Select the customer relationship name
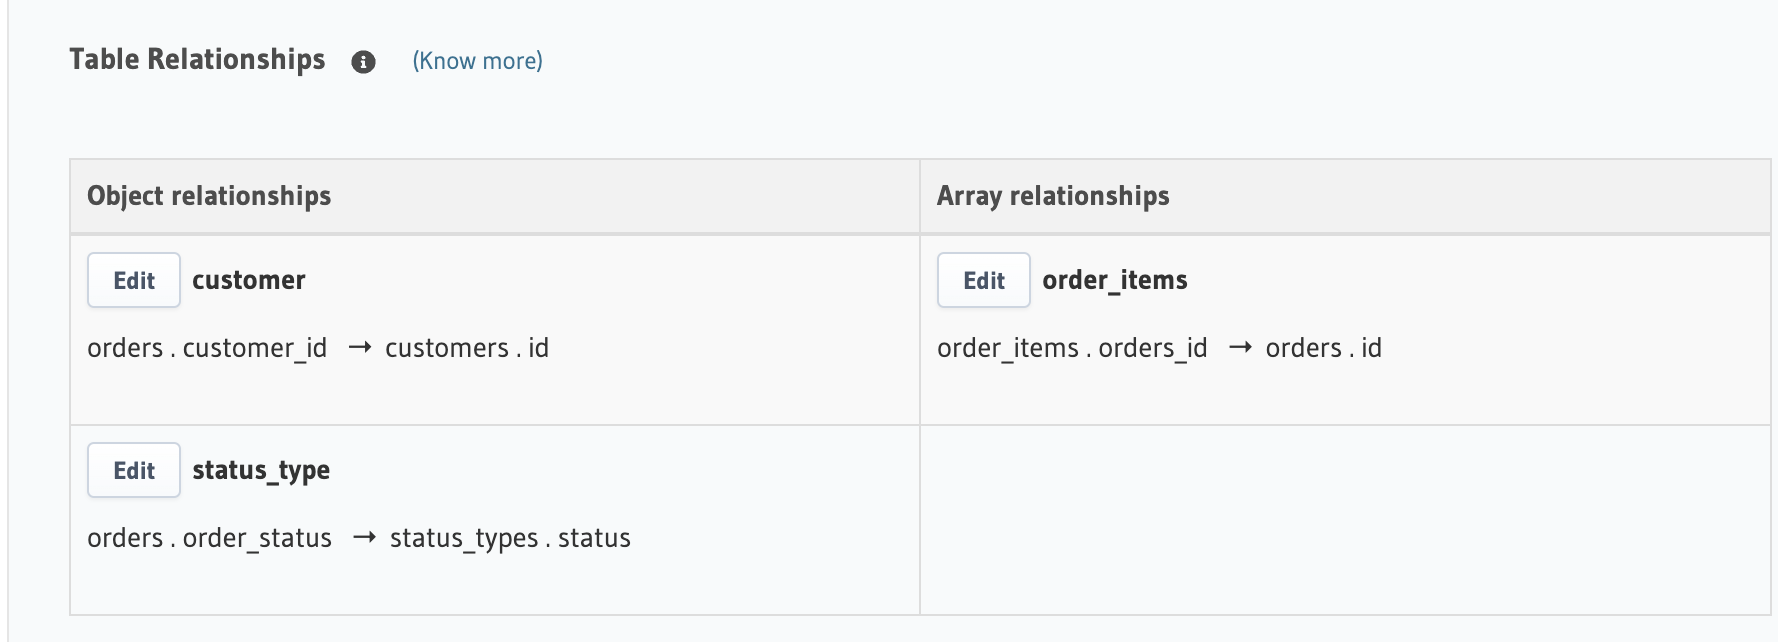The image size is (1778, 642). 249,280
